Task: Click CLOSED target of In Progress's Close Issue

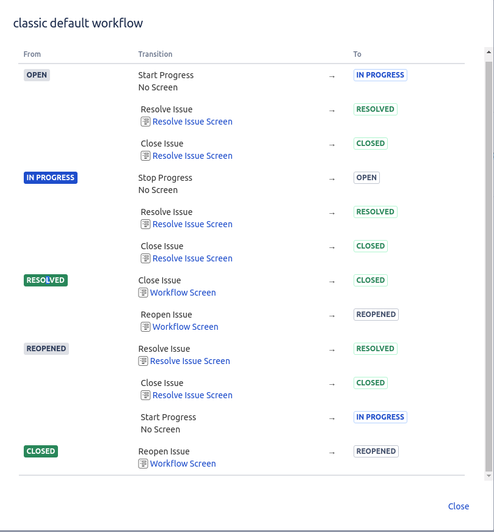Action: 370,246
